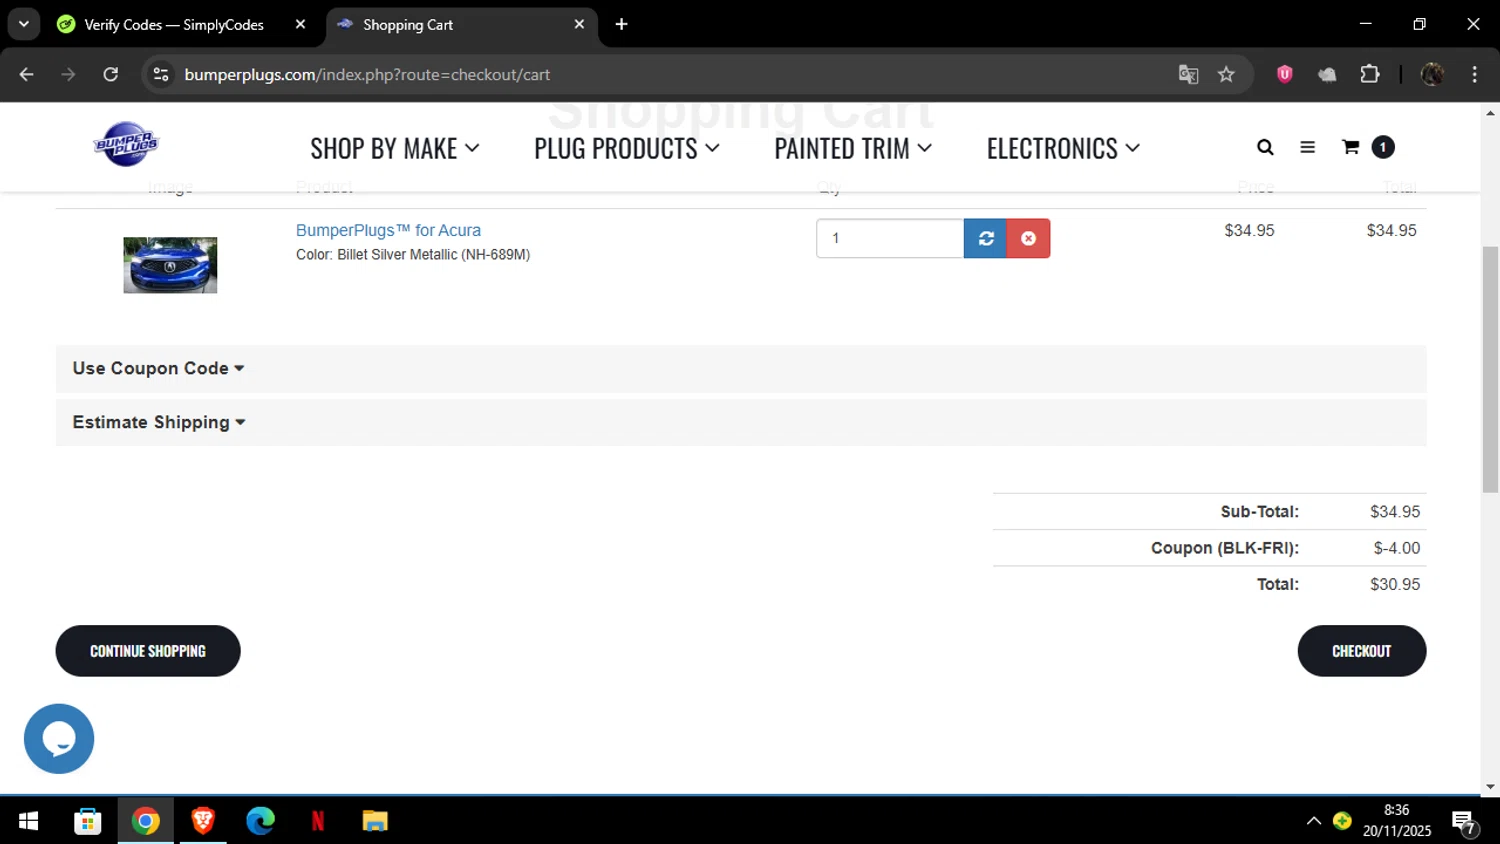
Task: Open the site search magnifier icon
Action: (x=1265, y=148)
